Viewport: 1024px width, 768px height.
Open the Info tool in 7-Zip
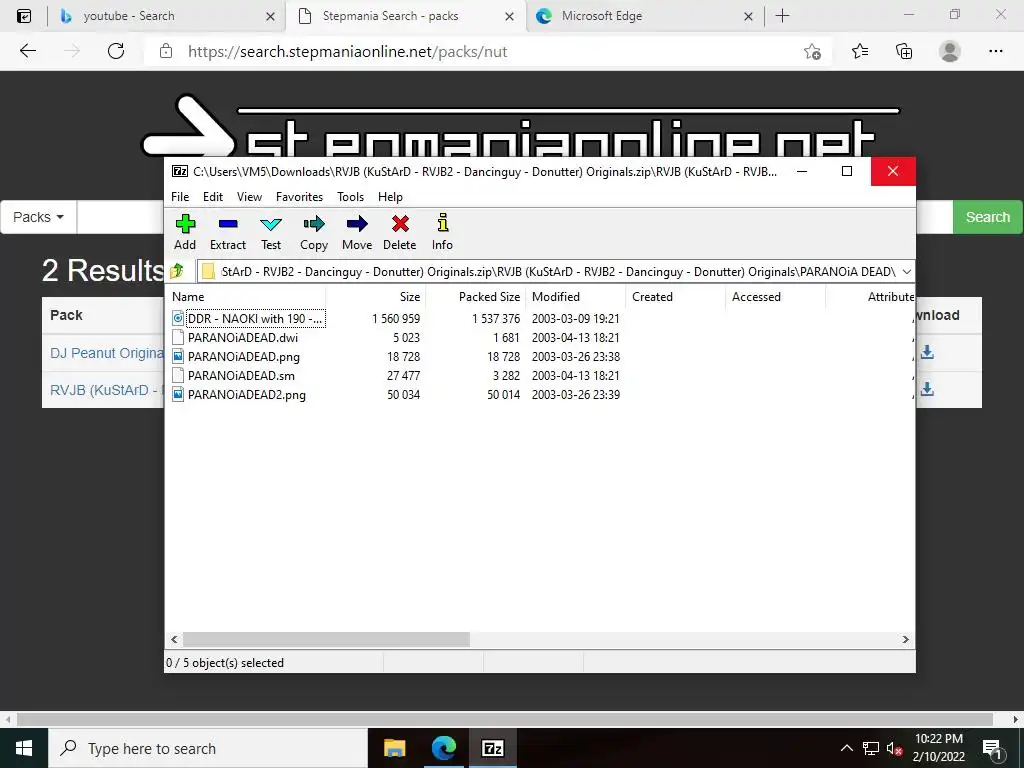442,232
